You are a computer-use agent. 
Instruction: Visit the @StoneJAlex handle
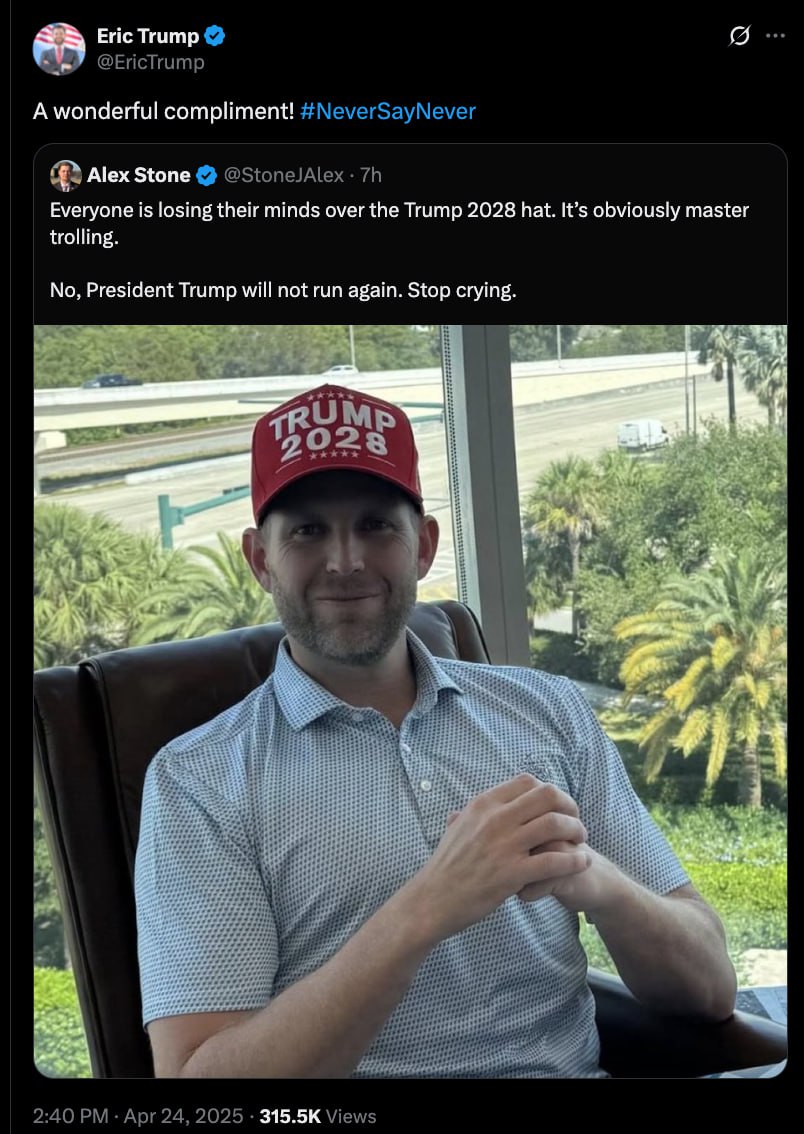pos(284,175)
